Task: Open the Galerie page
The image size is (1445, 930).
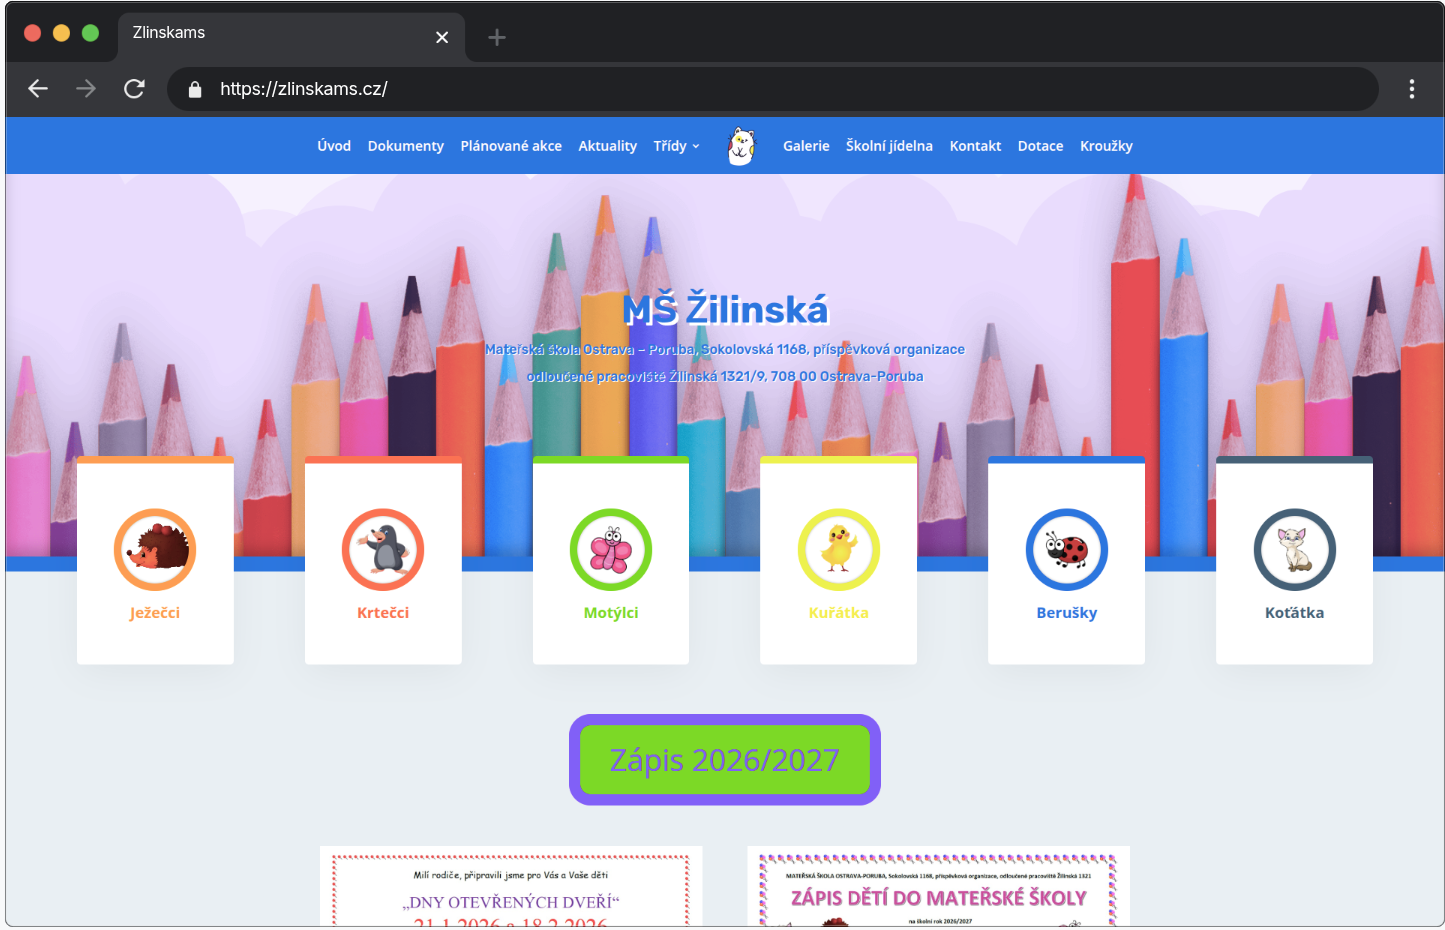Action: tap(806, 146)
